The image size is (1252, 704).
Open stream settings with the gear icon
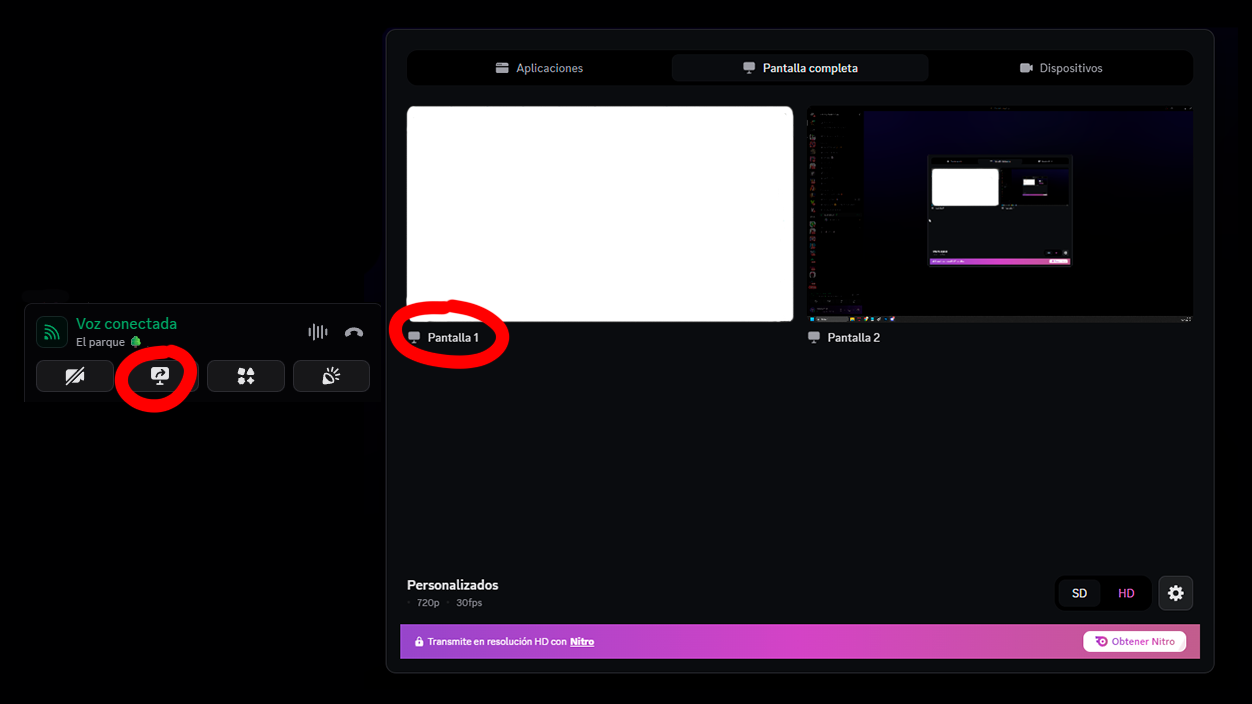[1175, 593]
